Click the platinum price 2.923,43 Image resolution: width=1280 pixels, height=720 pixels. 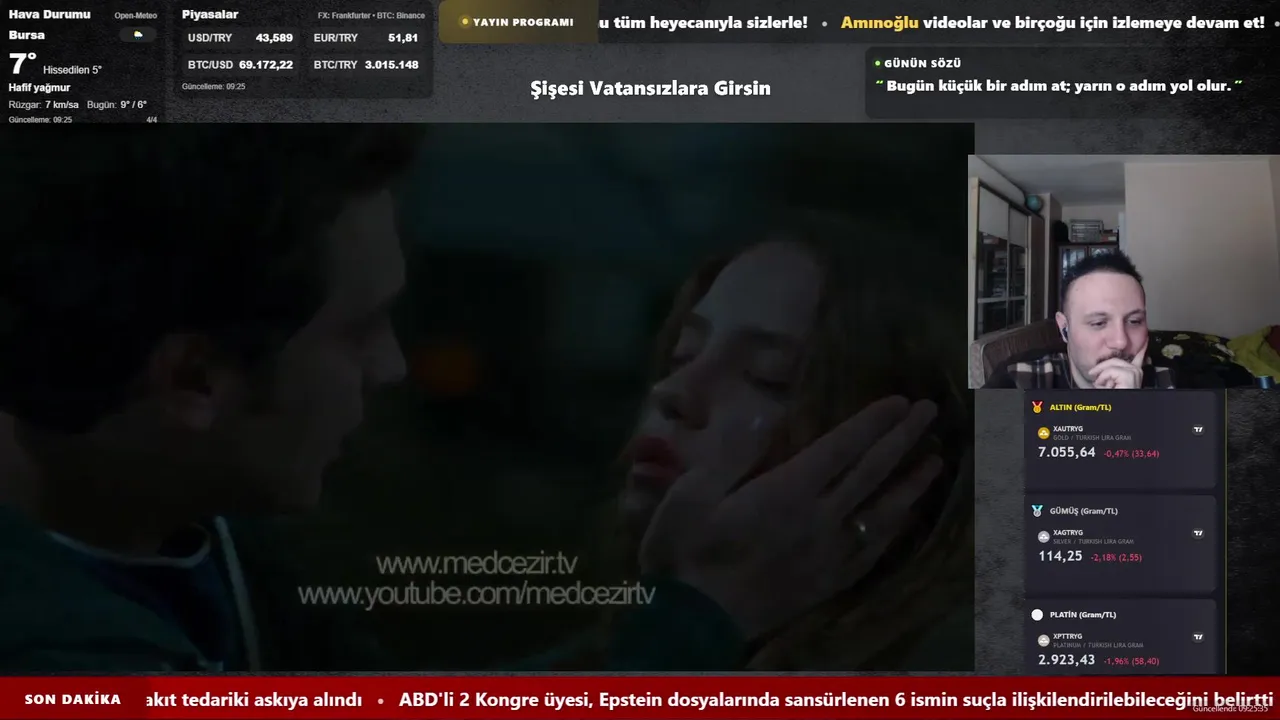tap(1067, 660)
